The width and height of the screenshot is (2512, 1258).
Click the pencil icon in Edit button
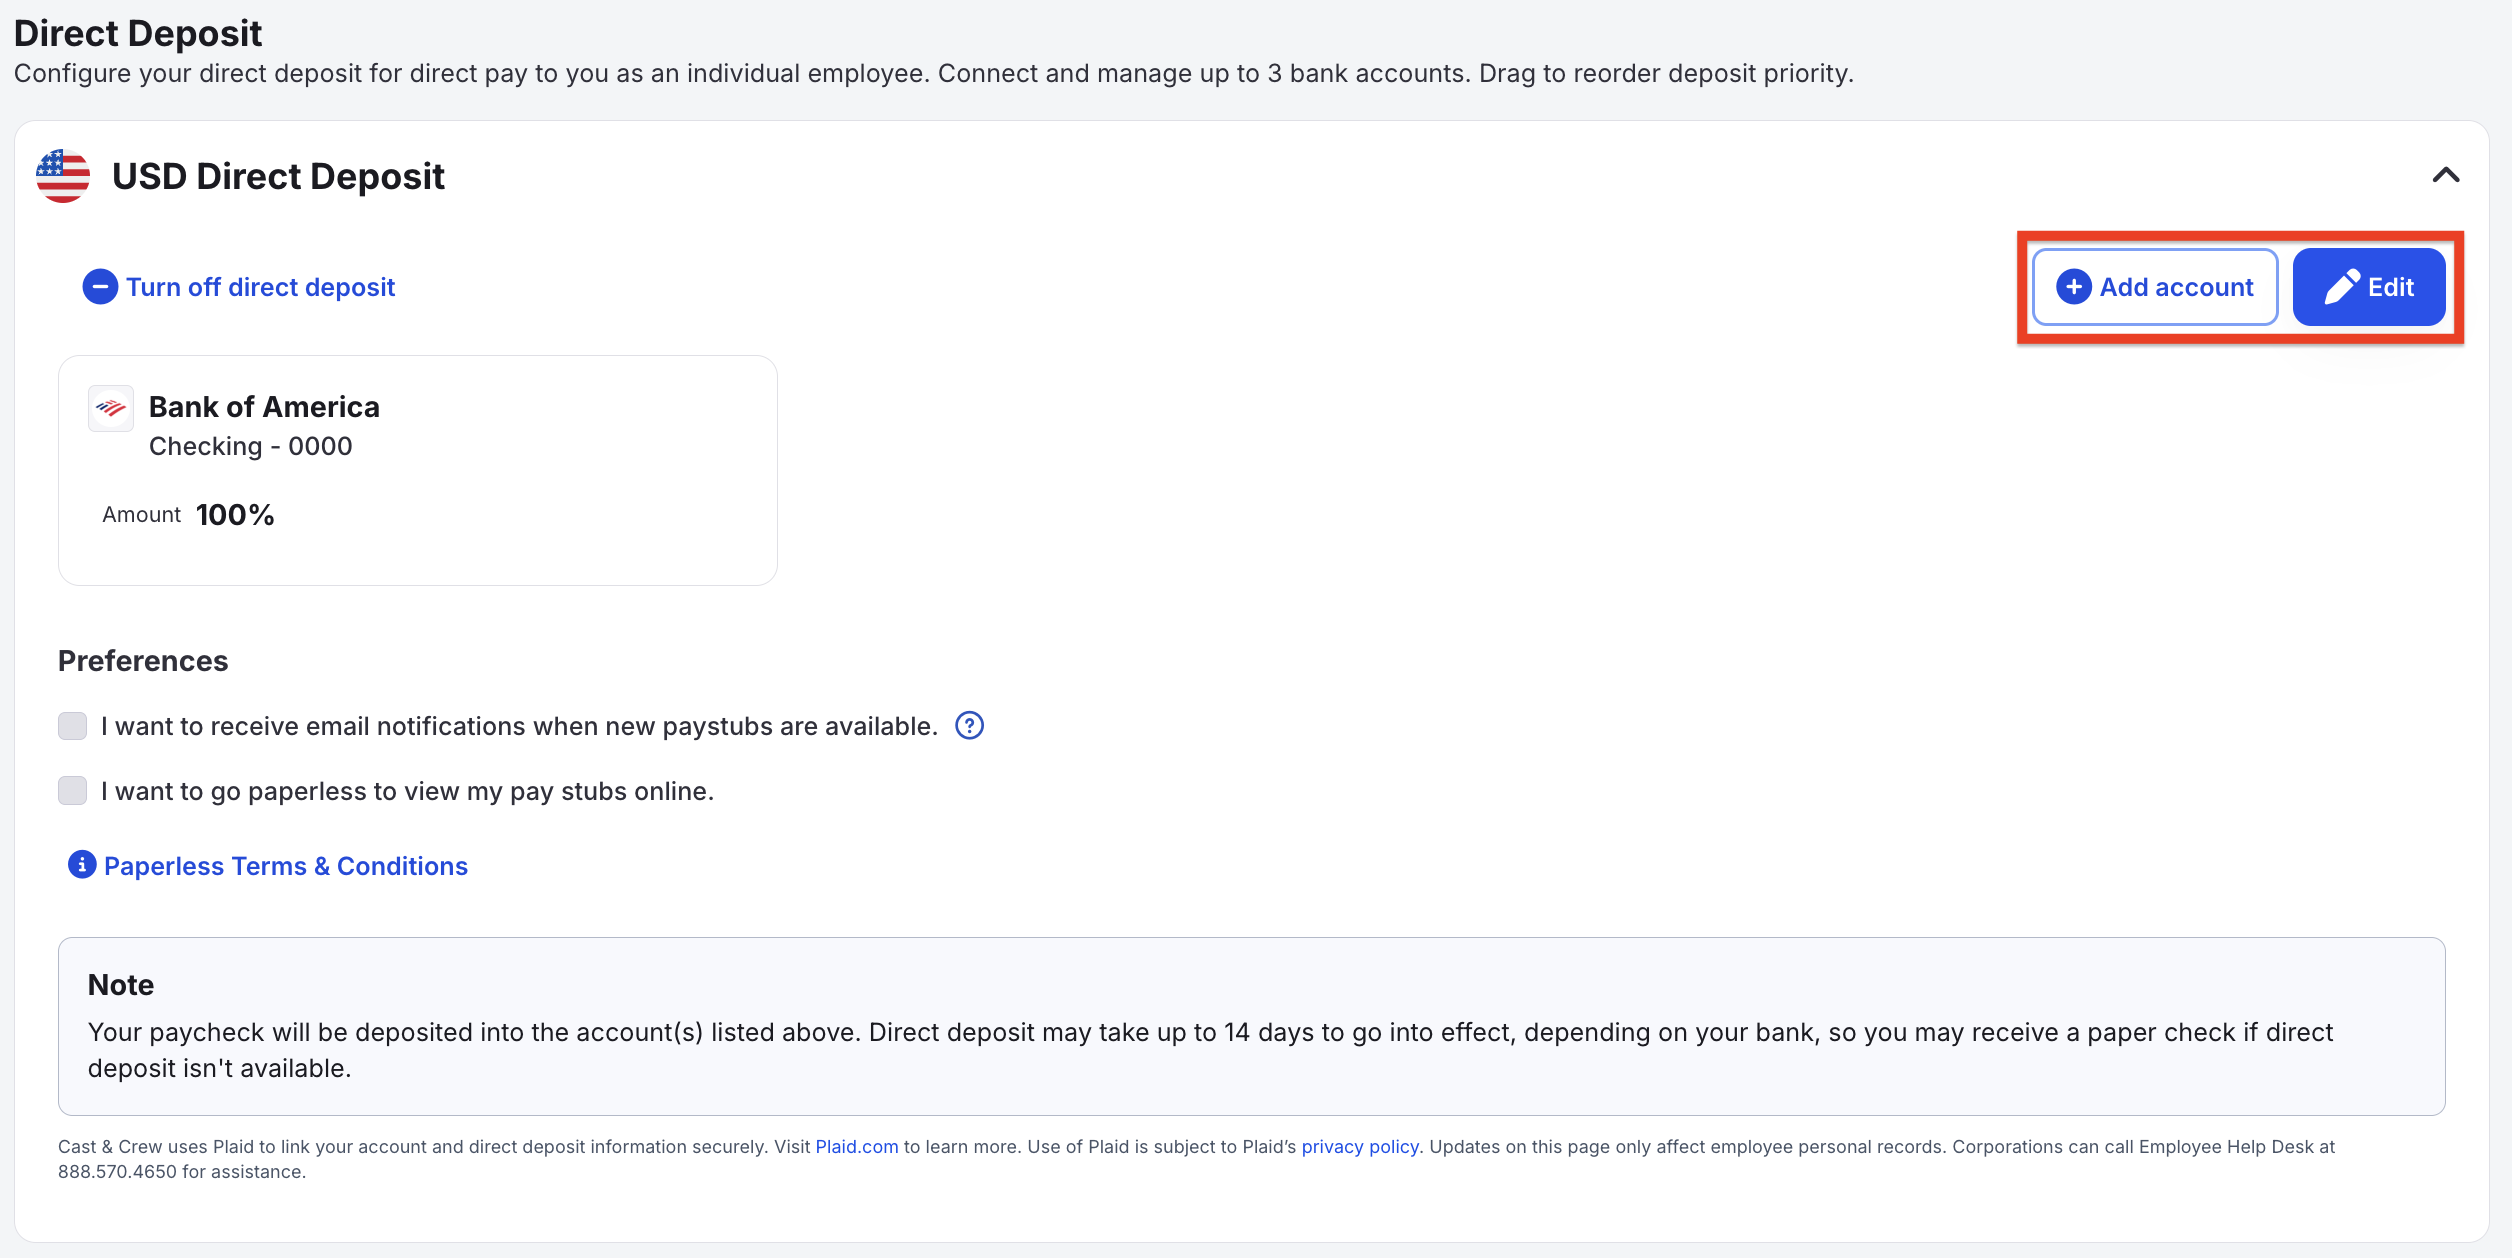2342,287
